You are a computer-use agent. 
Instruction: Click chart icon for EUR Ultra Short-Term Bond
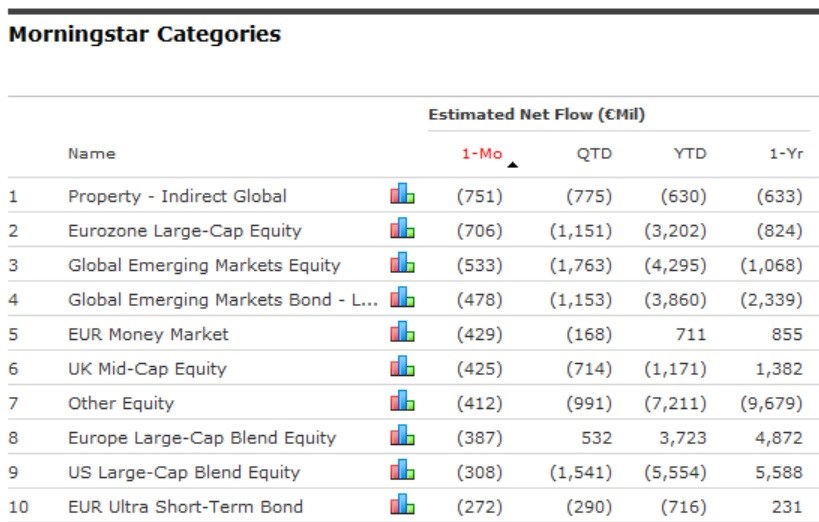point(402,505)
